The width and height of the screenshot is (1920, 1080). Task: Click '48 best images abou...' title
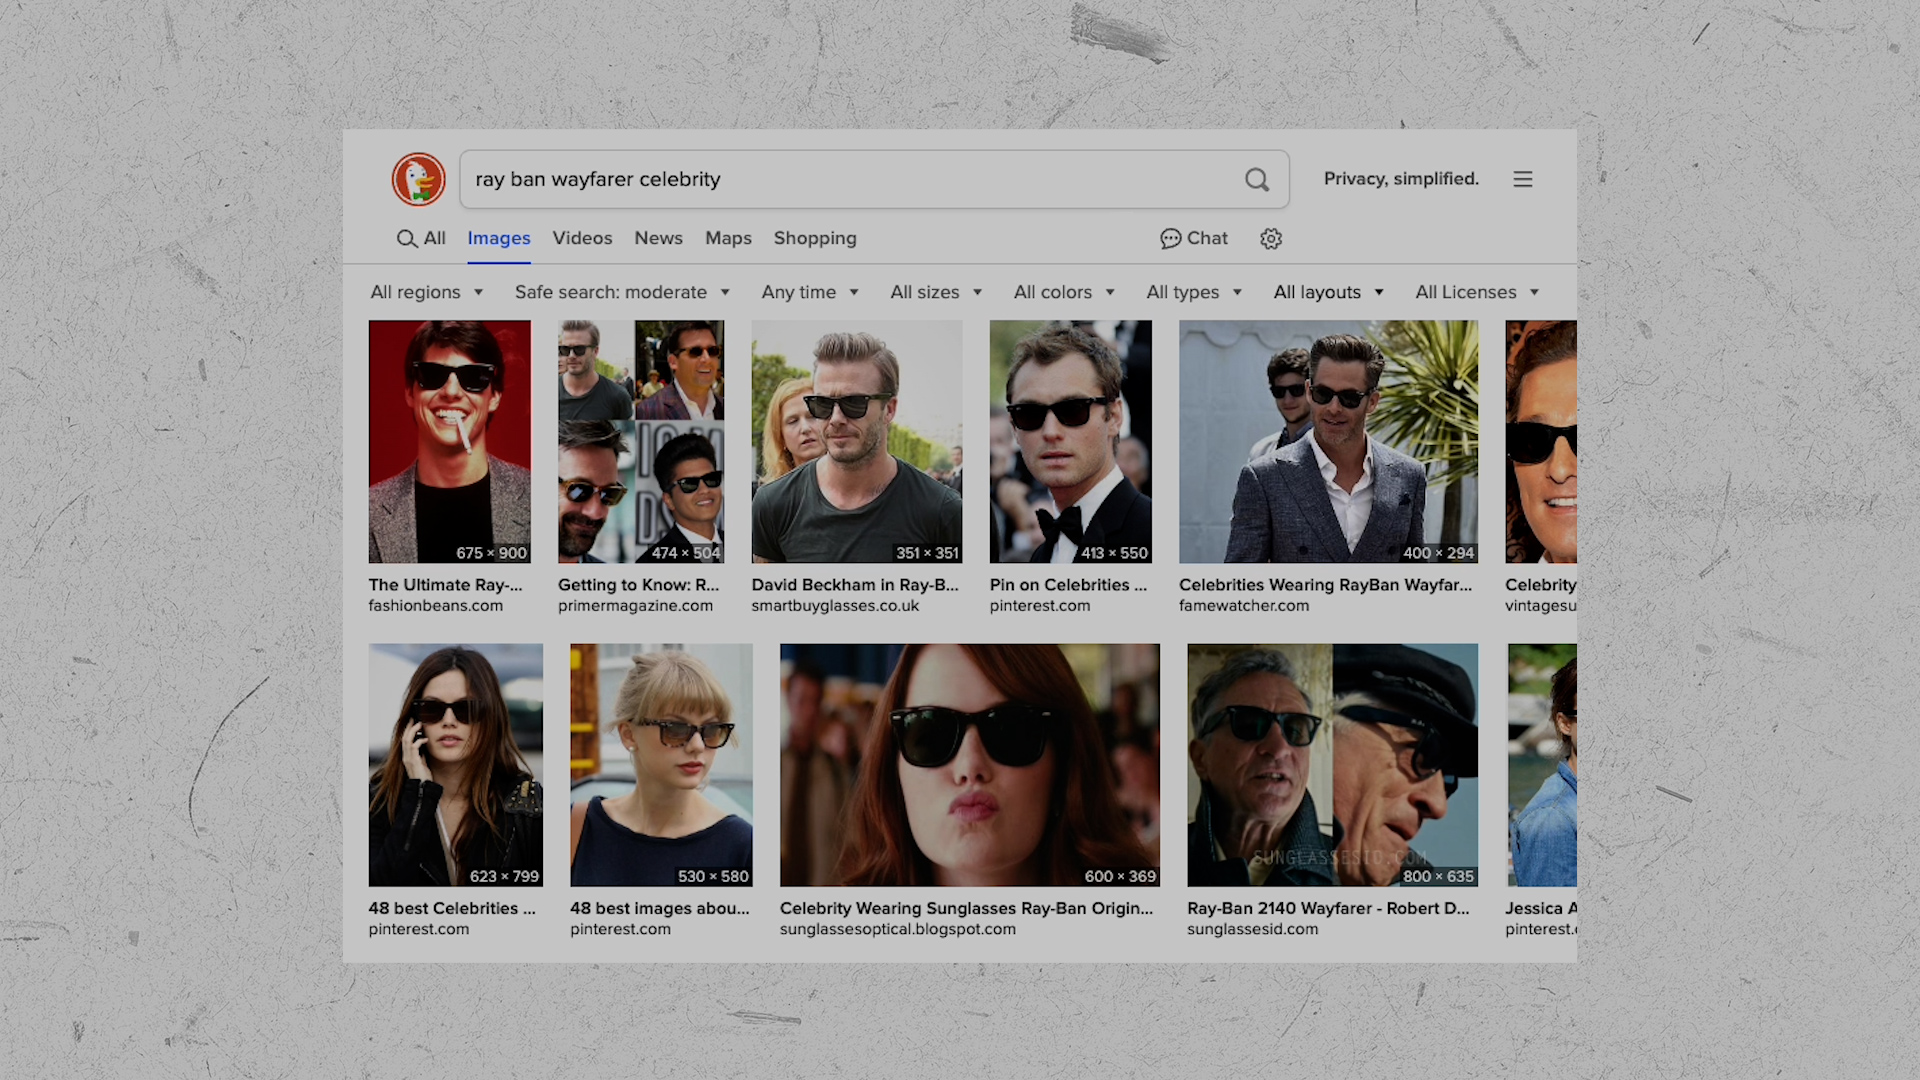point(660,908)
